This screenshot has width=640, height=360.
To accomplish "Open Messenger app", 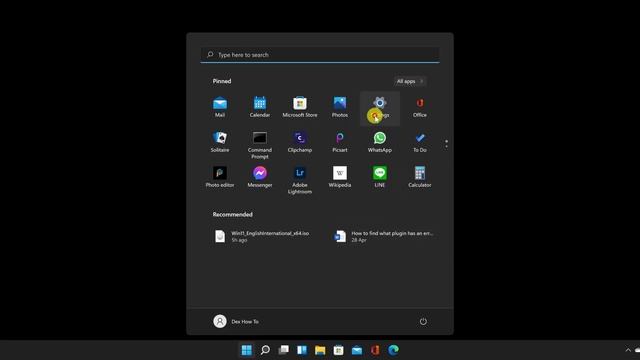I will point(260,177).
